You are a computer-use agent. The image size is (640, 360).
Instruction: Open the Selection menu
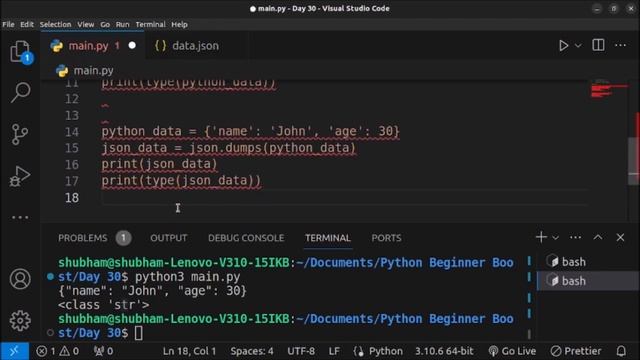point(55,24)
